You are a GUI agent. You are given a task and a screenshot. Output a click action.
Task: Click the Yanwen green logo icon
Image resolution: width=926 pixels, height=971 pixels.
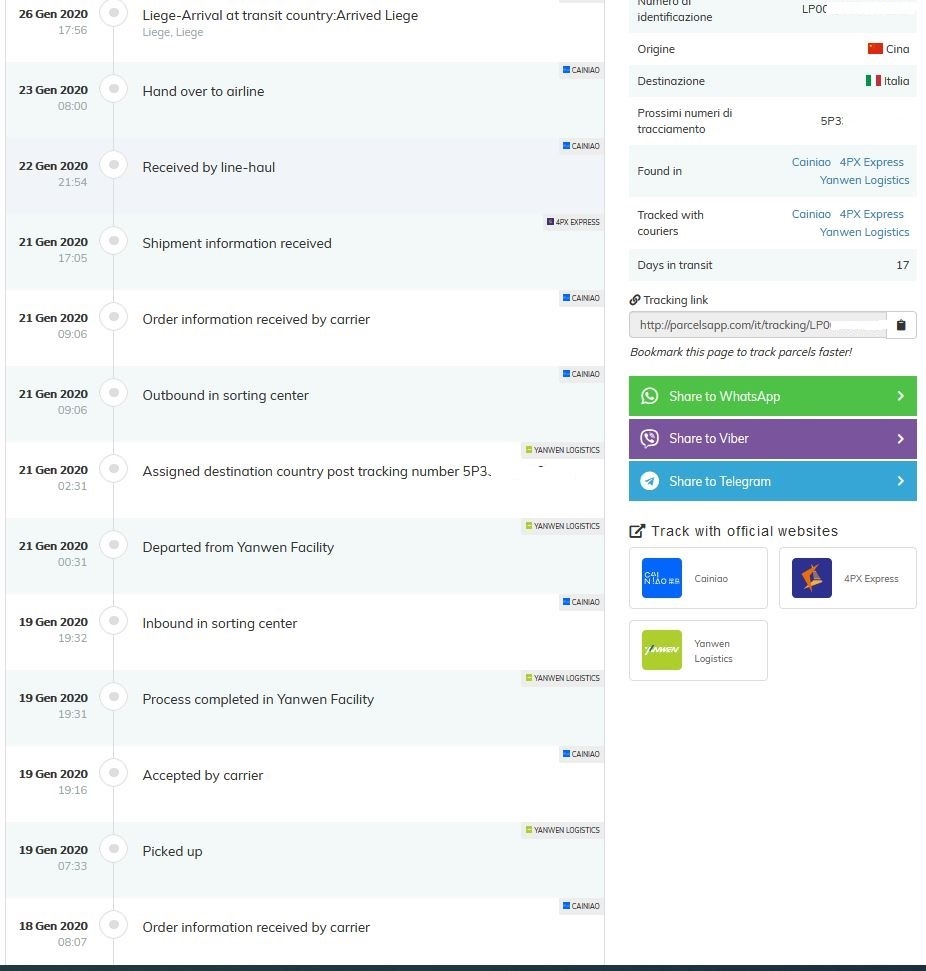pyautogui.click(x=662, y=650)
